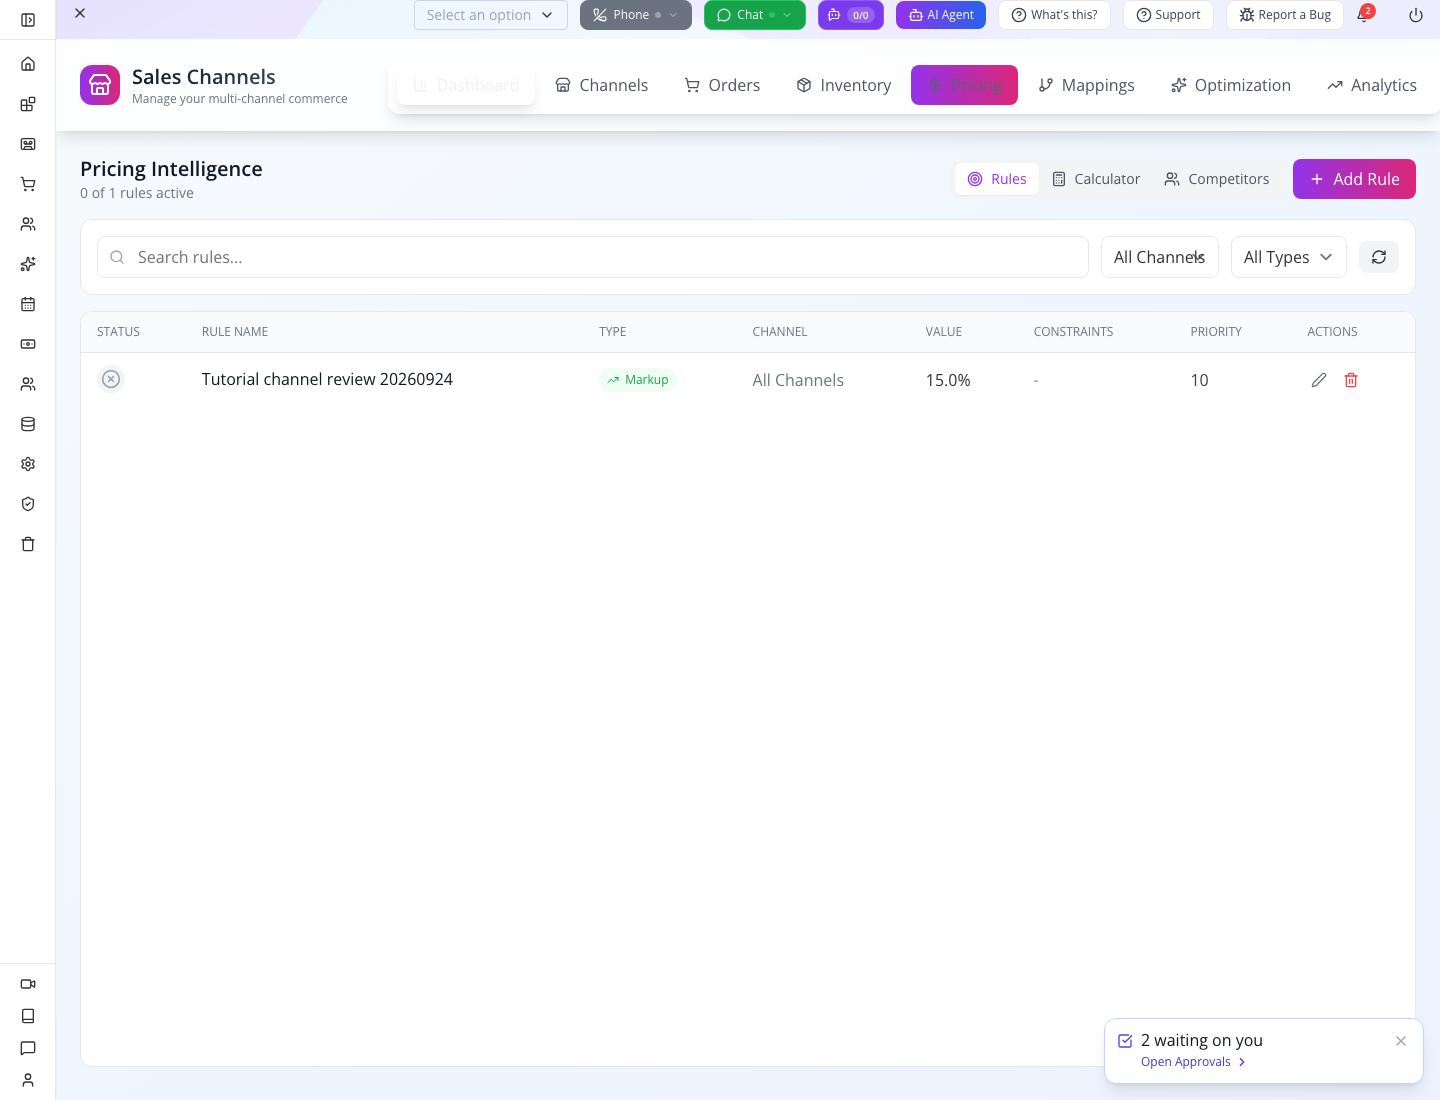This screenshot has width=1440, height=1100.
Task: Expand the Phone status dropdown
Action: pos(636,15)
